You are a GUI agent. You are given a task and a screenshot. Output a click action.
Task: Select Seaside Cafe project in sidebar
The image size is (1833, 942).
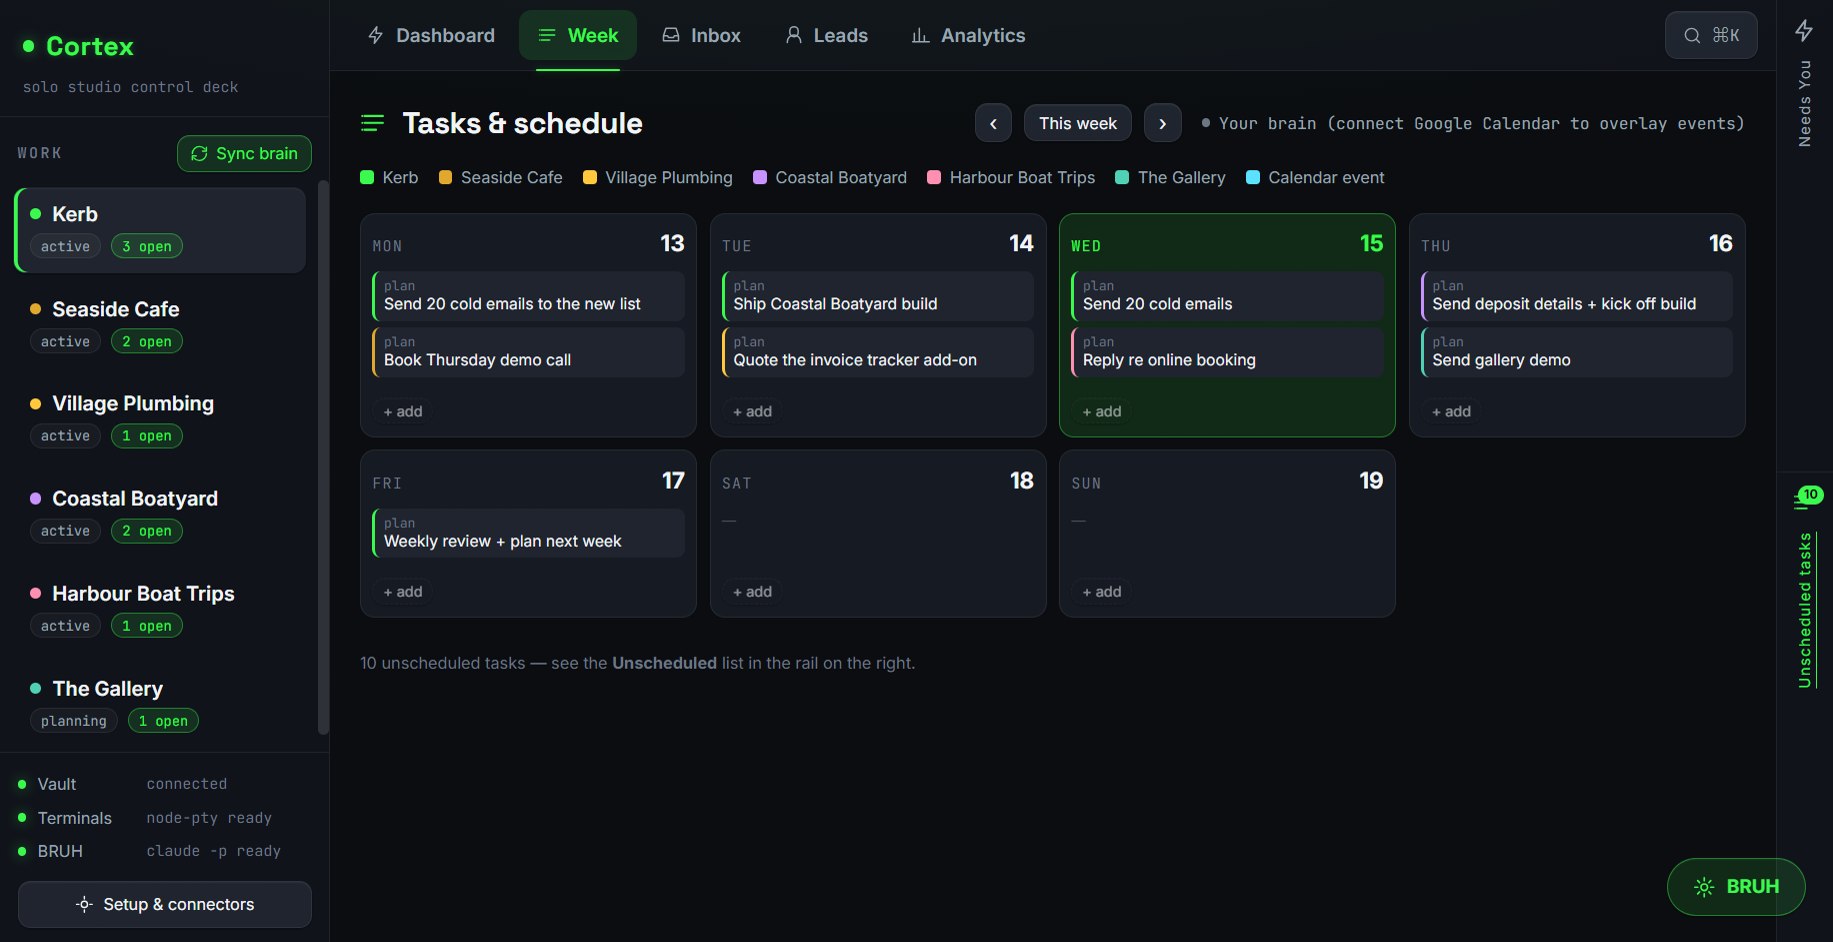coord(161,325)
